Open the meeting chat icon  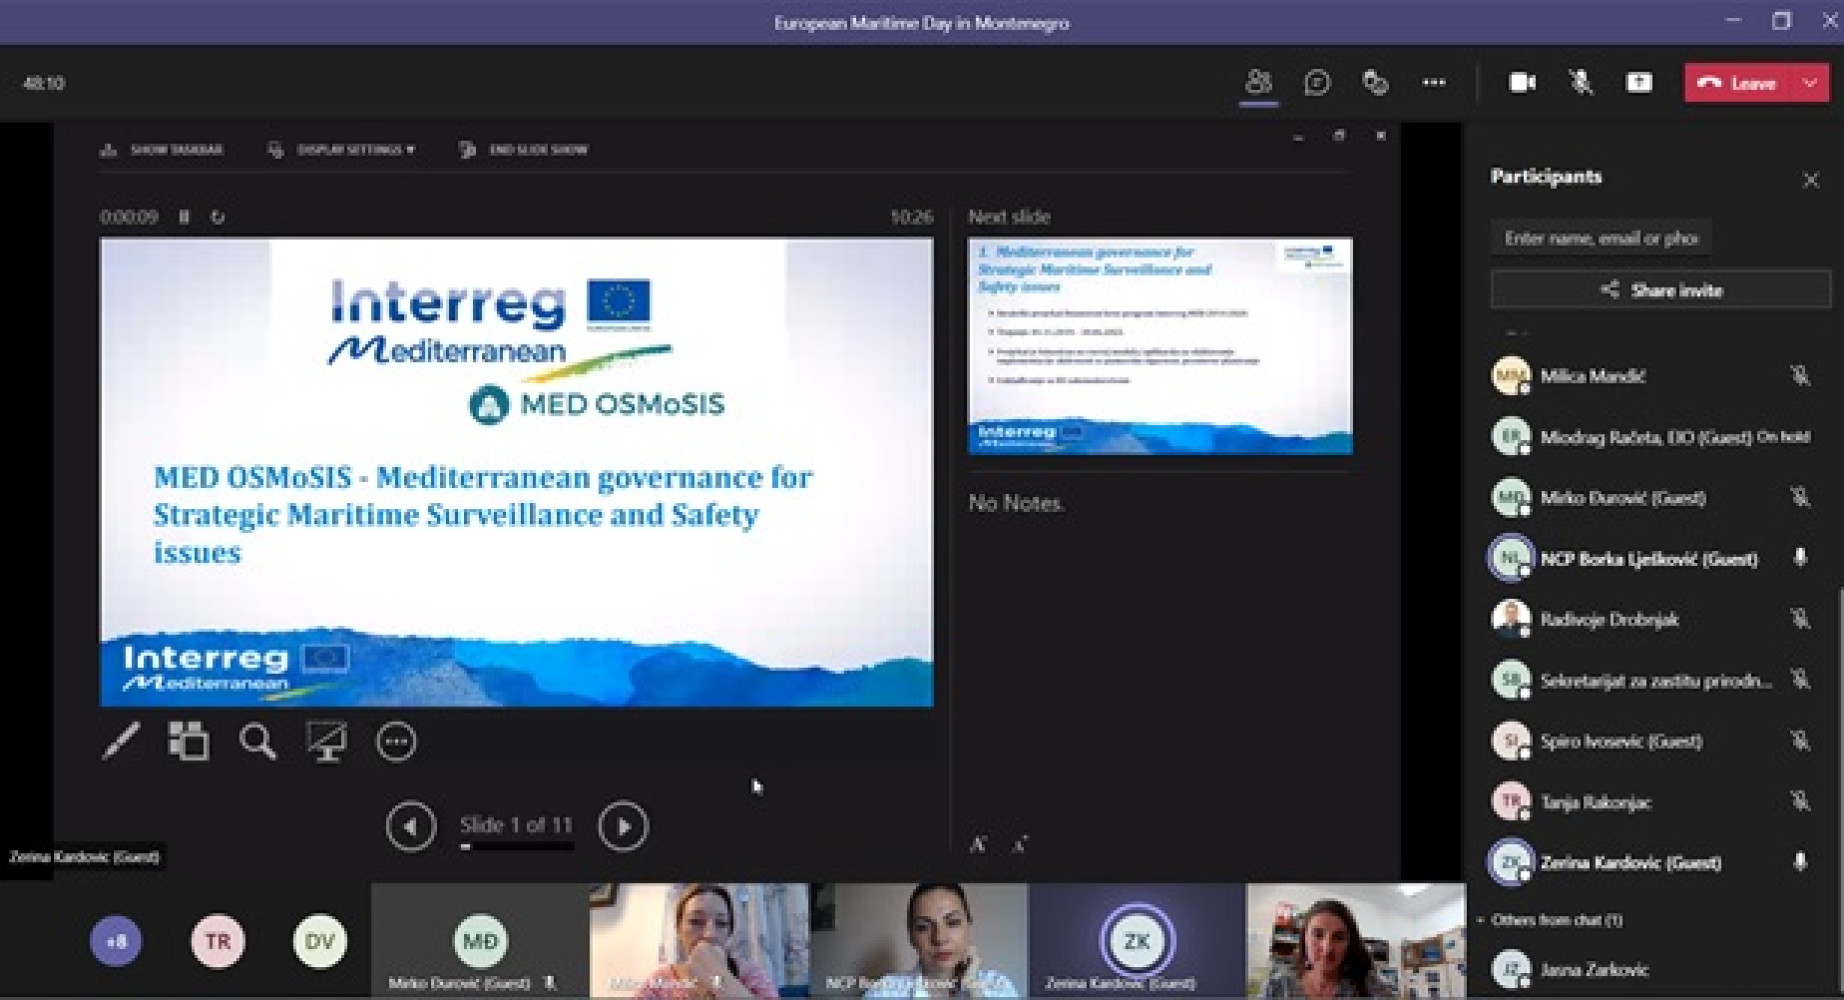(1317, 82)
